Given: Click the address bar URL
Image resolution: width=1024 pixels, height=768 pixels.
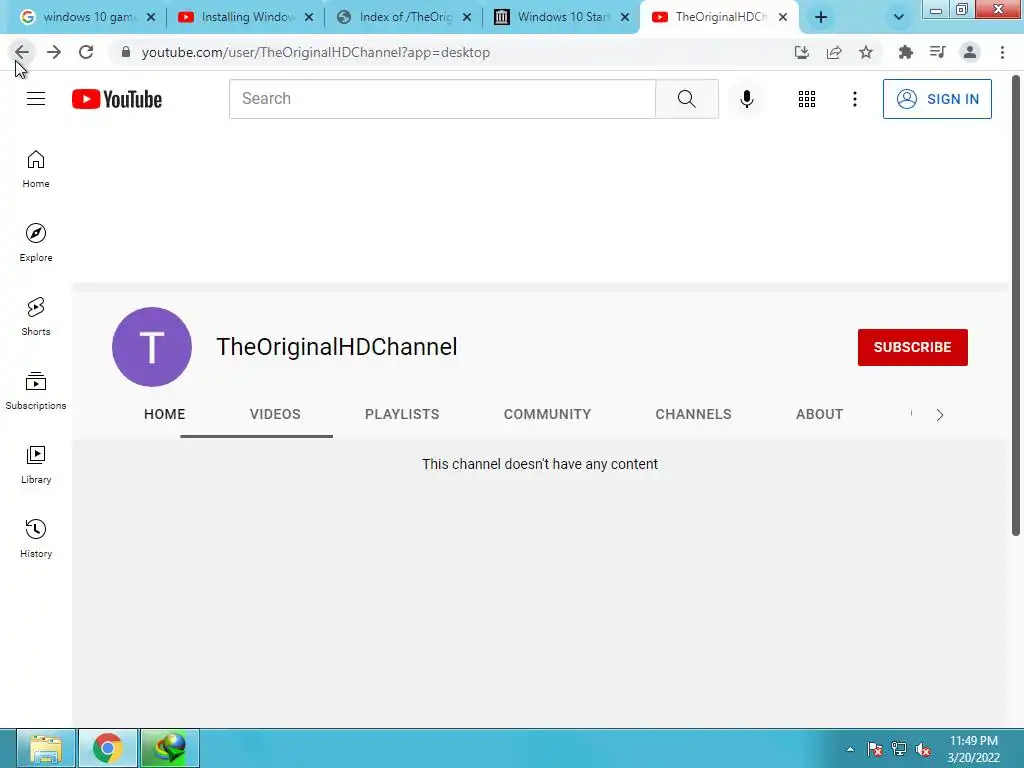Looking at the screenshot, I should tap(315, 52).
